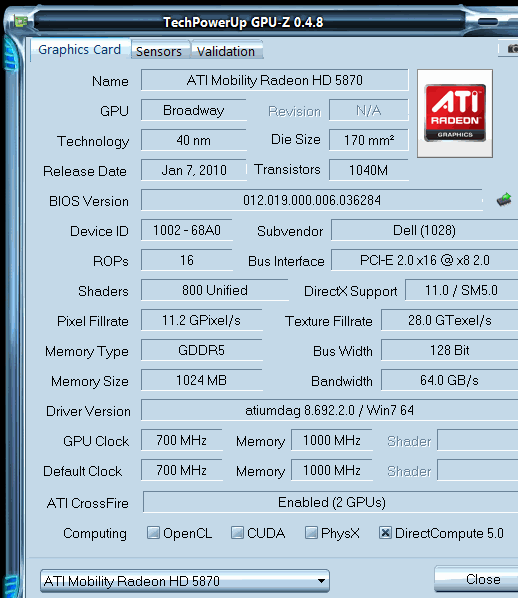
Task: Click the Shaders value 800 Unified
Action: coord(215,290)
